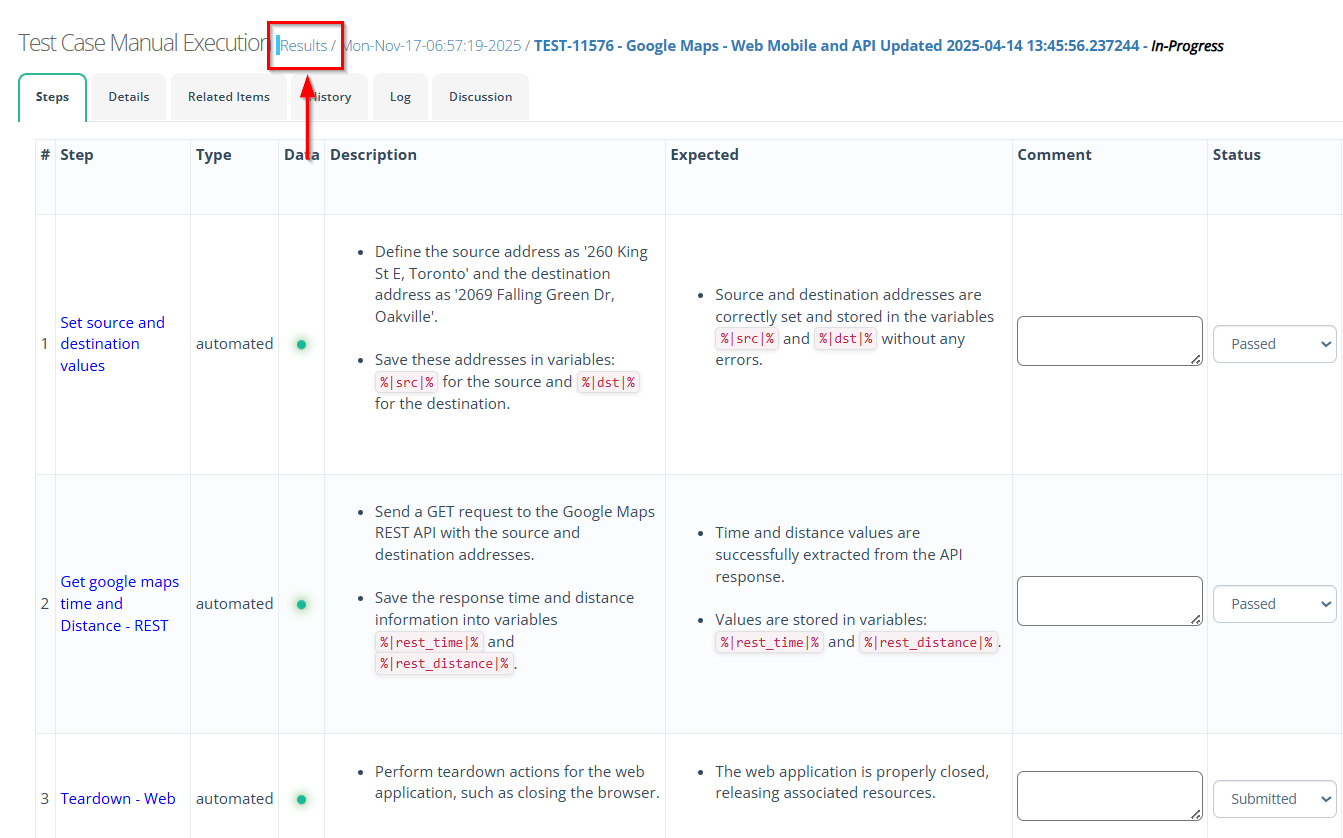Open 'Set source and destination values' step link
The width and height of the screenshot is (1343, 838).
pos(112,344)
